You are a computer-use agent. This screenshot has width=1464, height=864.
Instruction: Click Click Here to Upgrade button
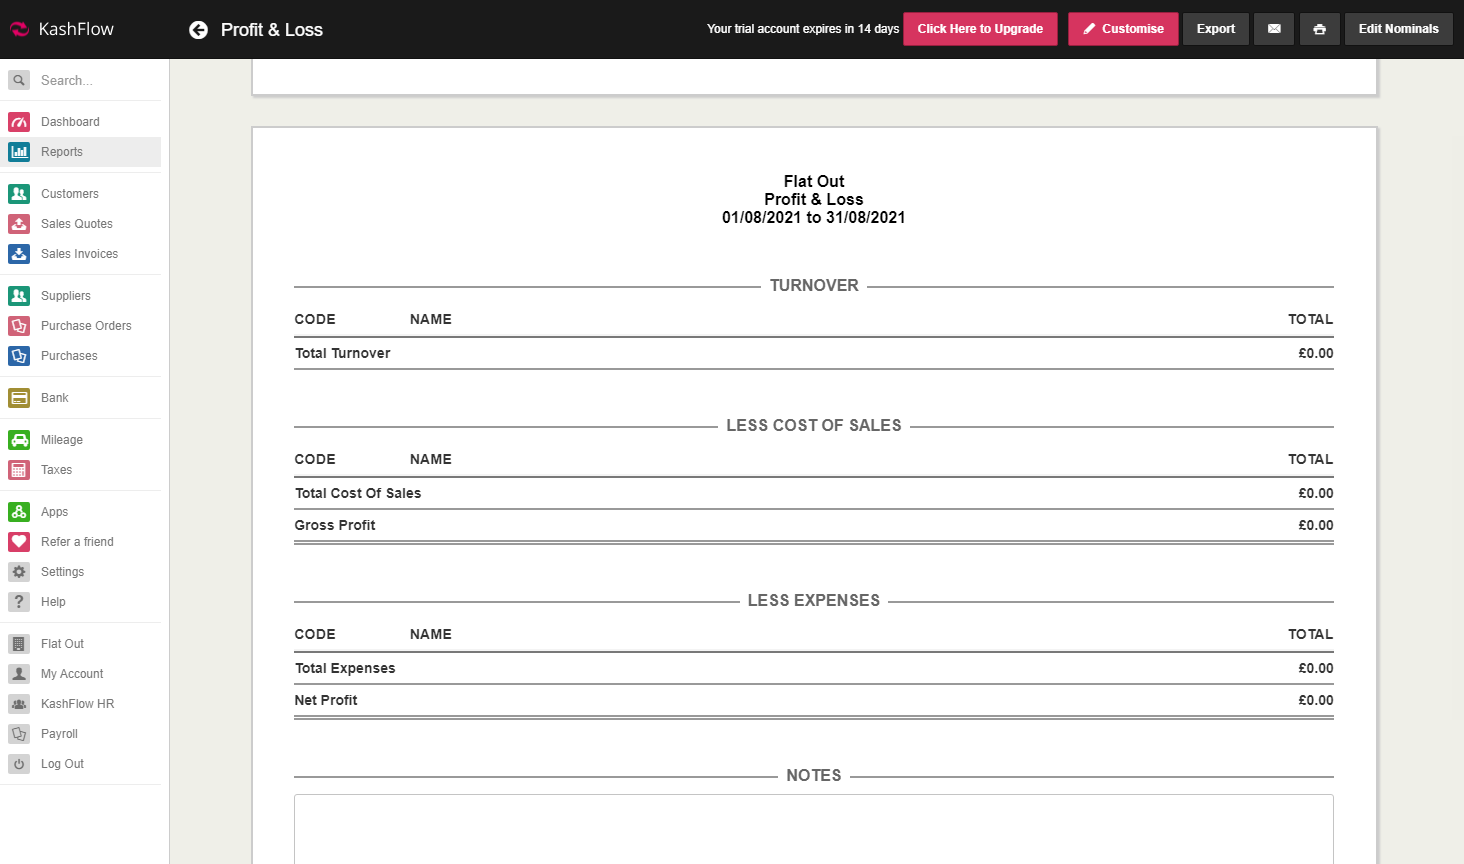pos(980,29)
